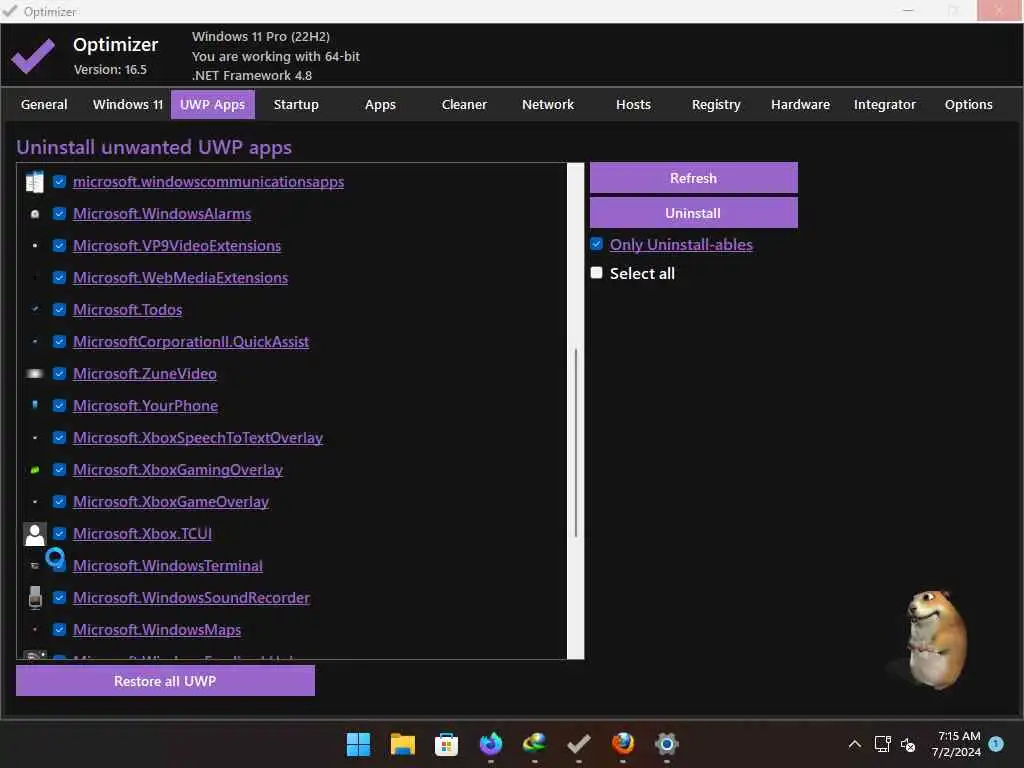Open the Hosts tab
Screen dimensions: 1024x768
633,104
